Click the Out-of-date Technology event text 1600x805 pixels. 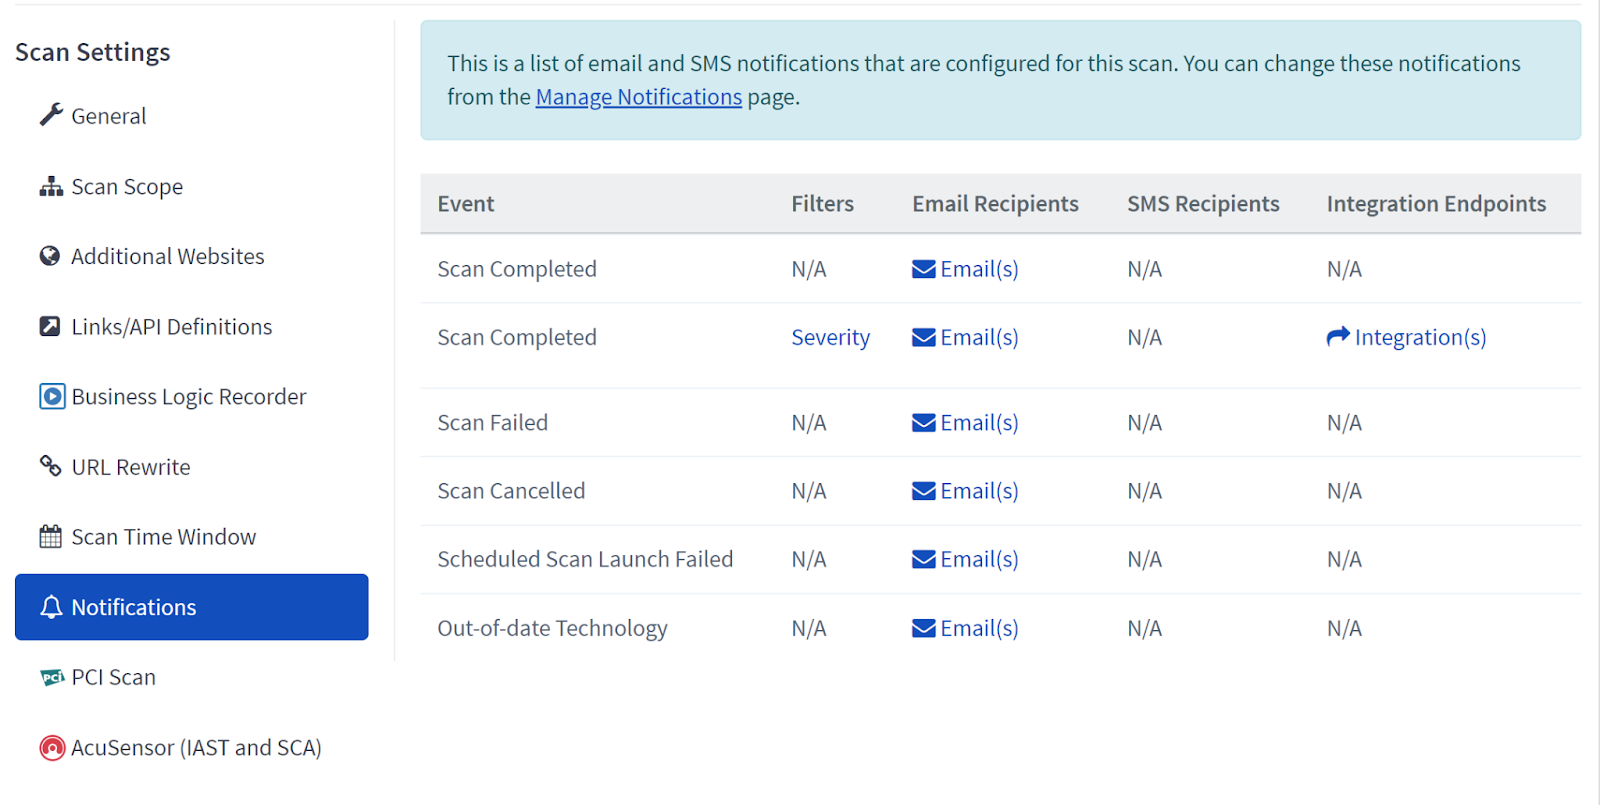coord(552,628)
